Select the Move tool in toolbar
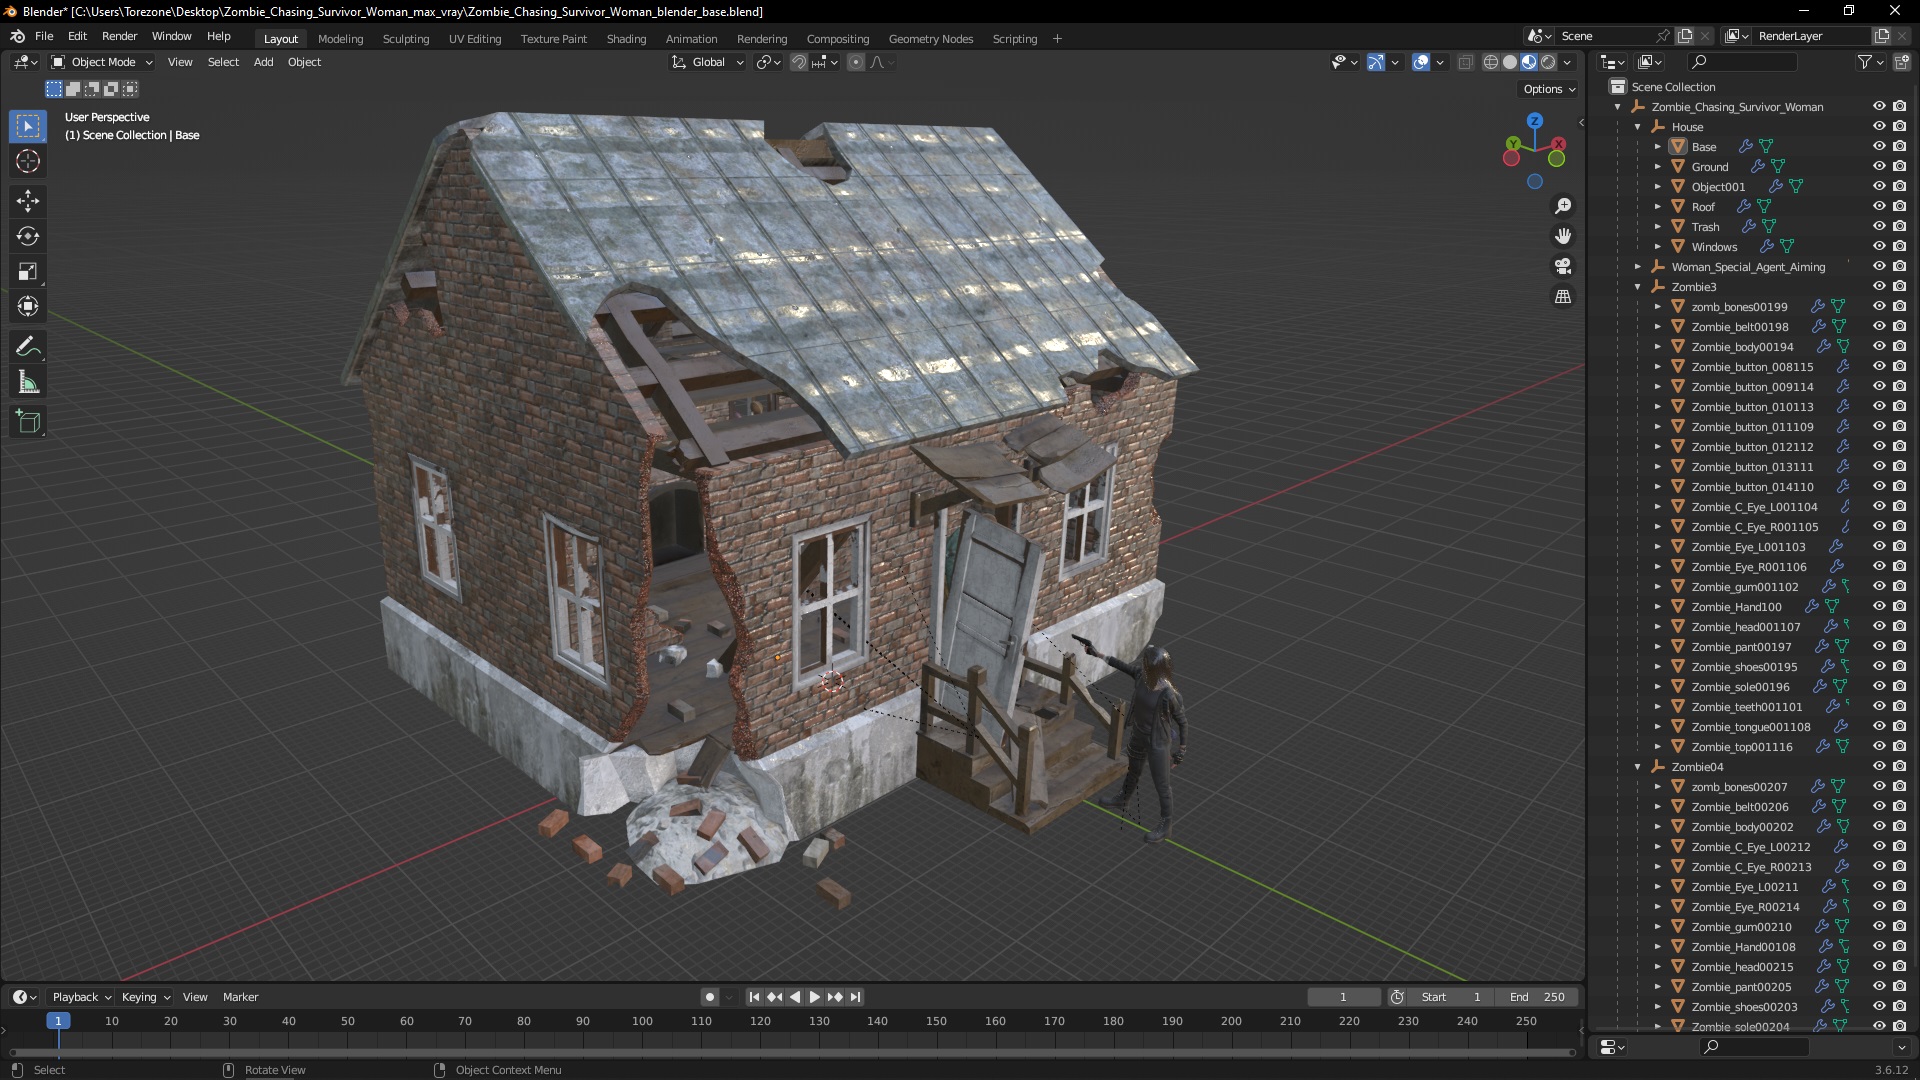Screen dimensions: 1920x1080 click(29, 198)
